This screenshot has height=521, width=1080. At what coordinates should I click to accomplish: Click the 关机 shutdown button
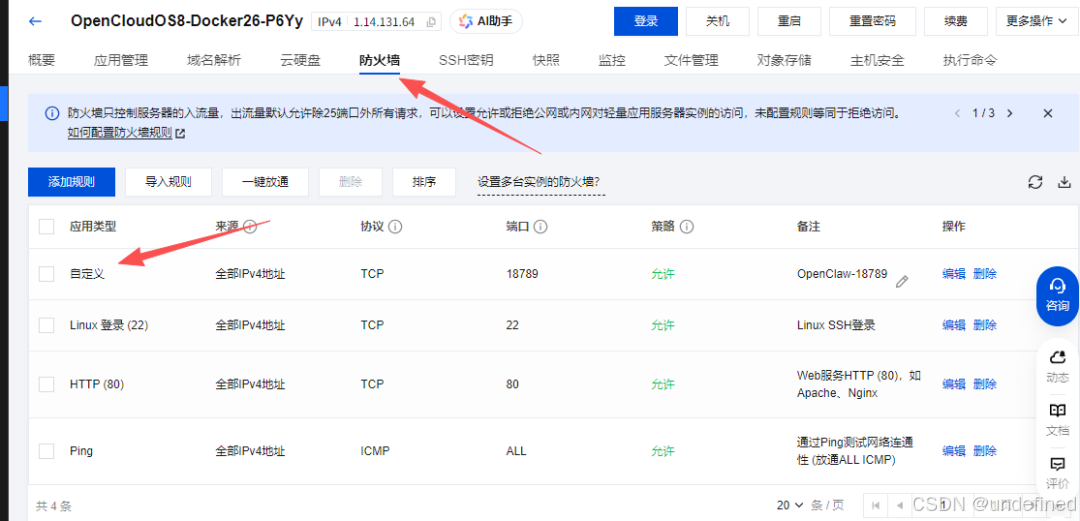pyautogui.click(x=718, y=21)
